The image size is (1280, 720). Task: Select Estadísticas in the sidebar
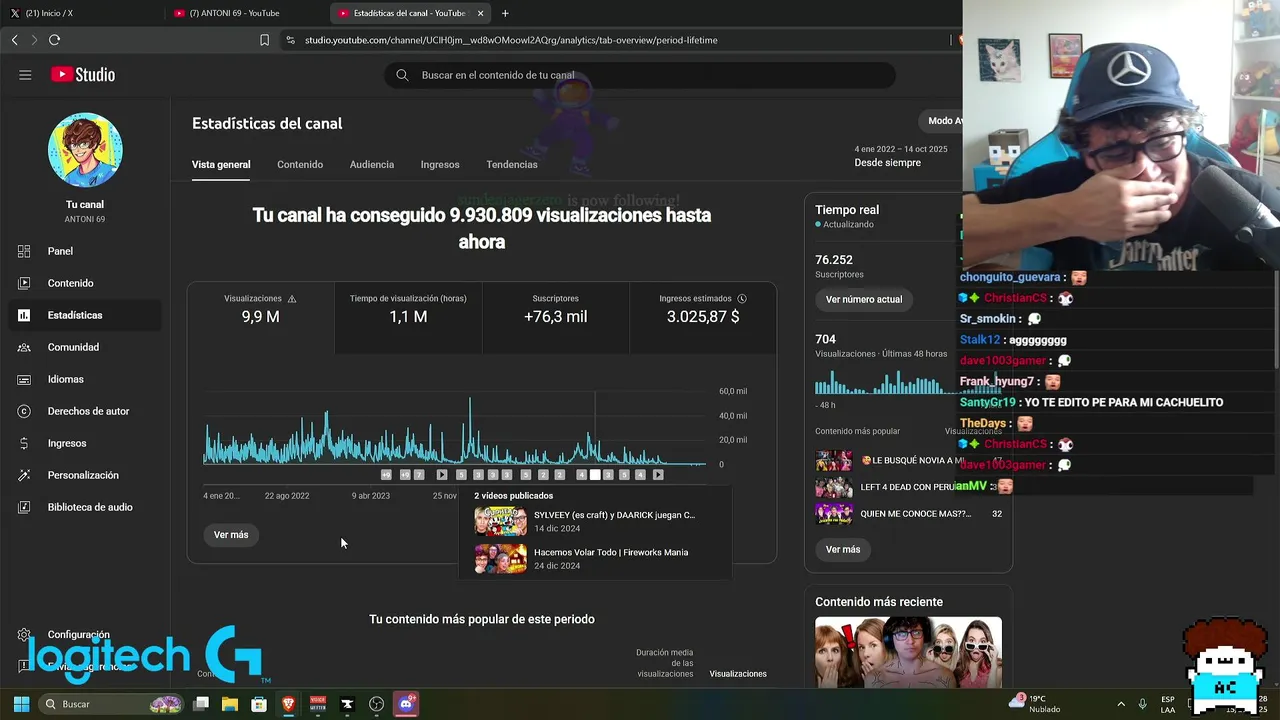(85, 315)
